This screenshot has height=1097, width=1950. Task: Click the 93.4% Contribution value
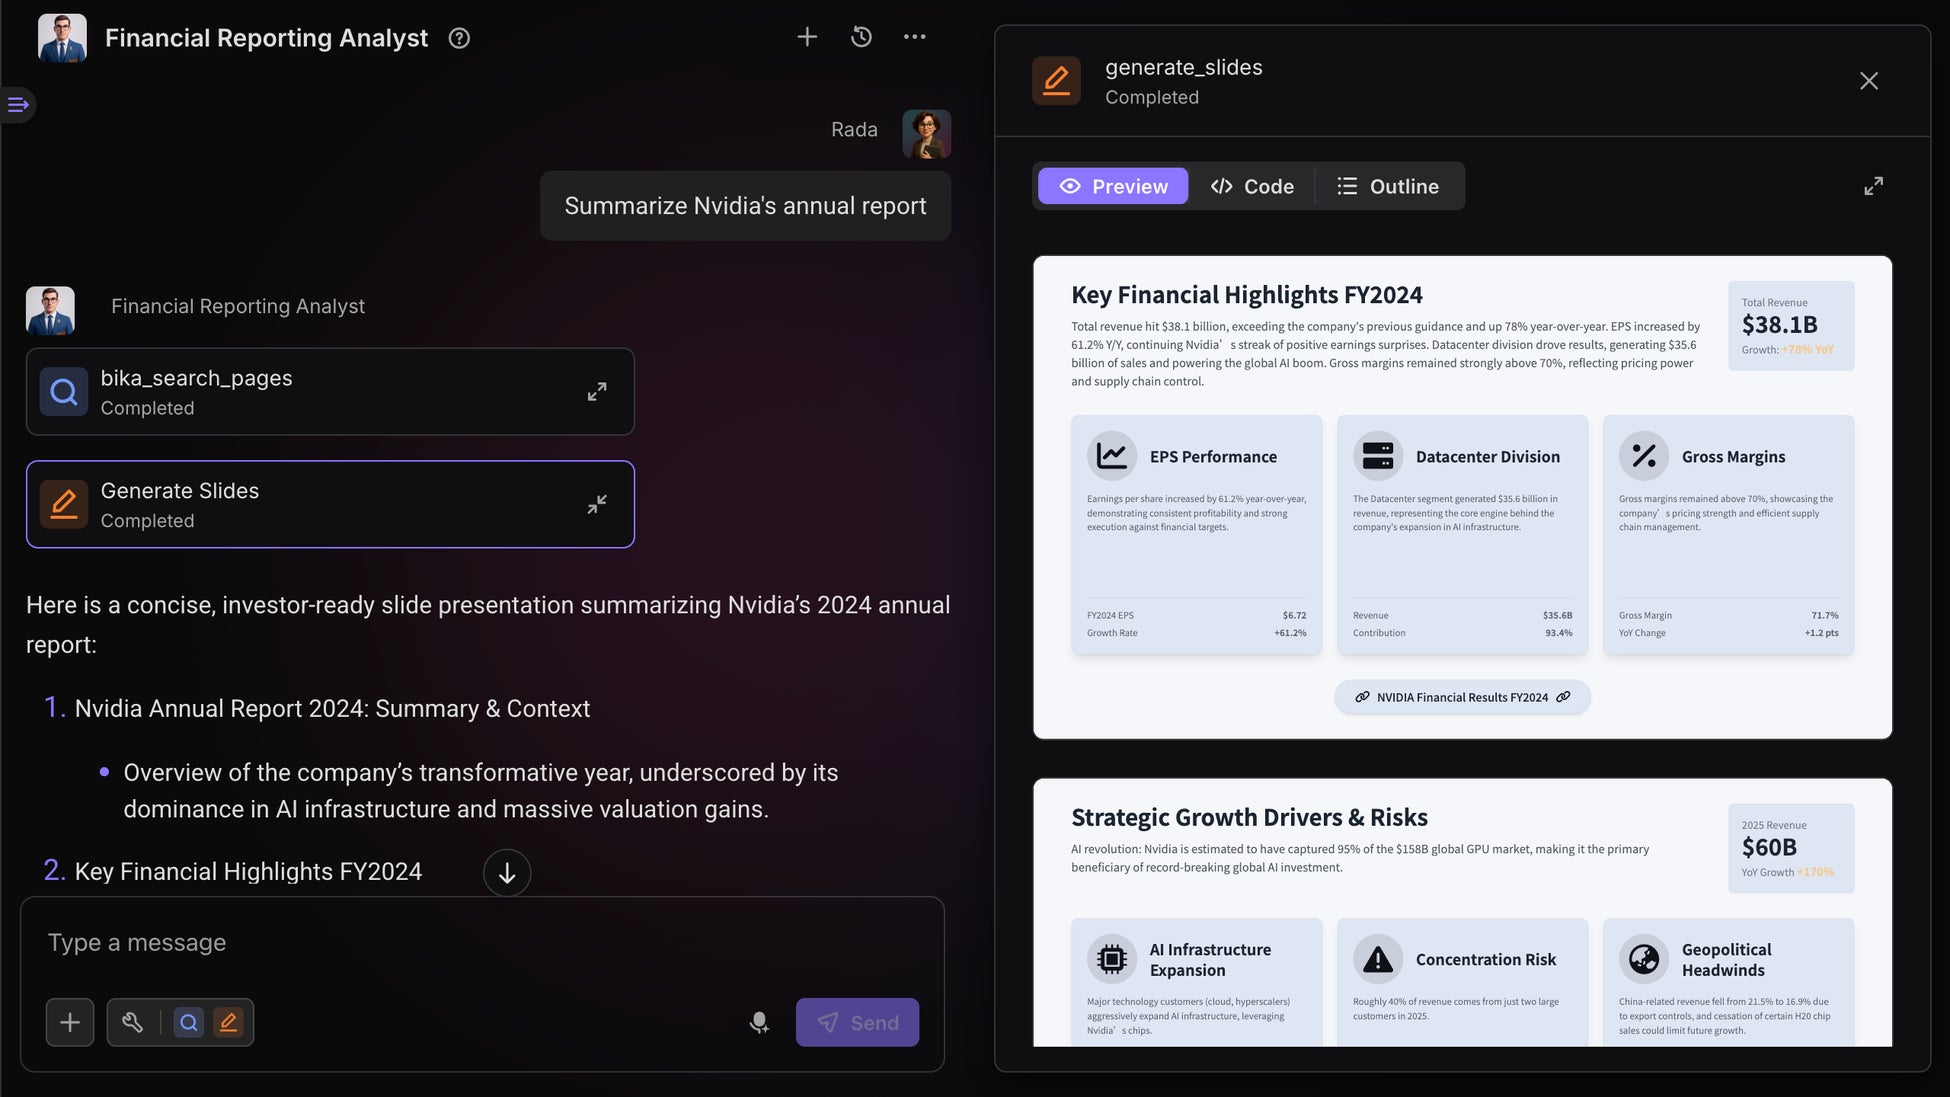click(1558, 633)
